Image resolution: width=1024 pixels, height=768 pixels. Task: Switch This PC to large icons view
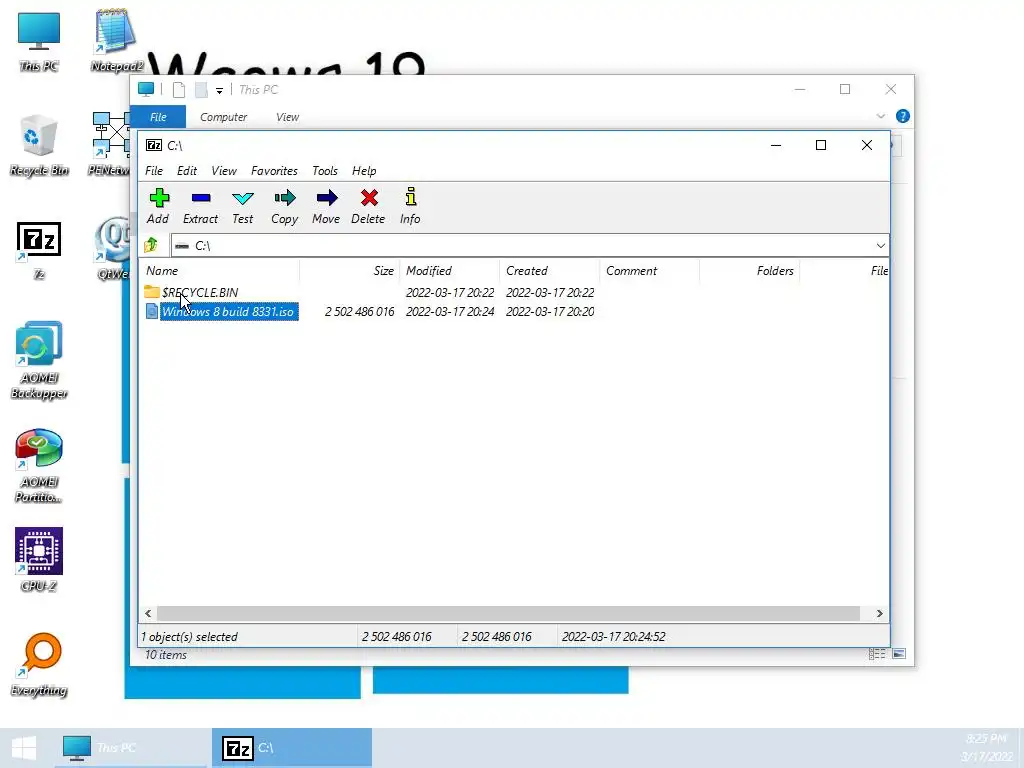(x=899, y=654)
